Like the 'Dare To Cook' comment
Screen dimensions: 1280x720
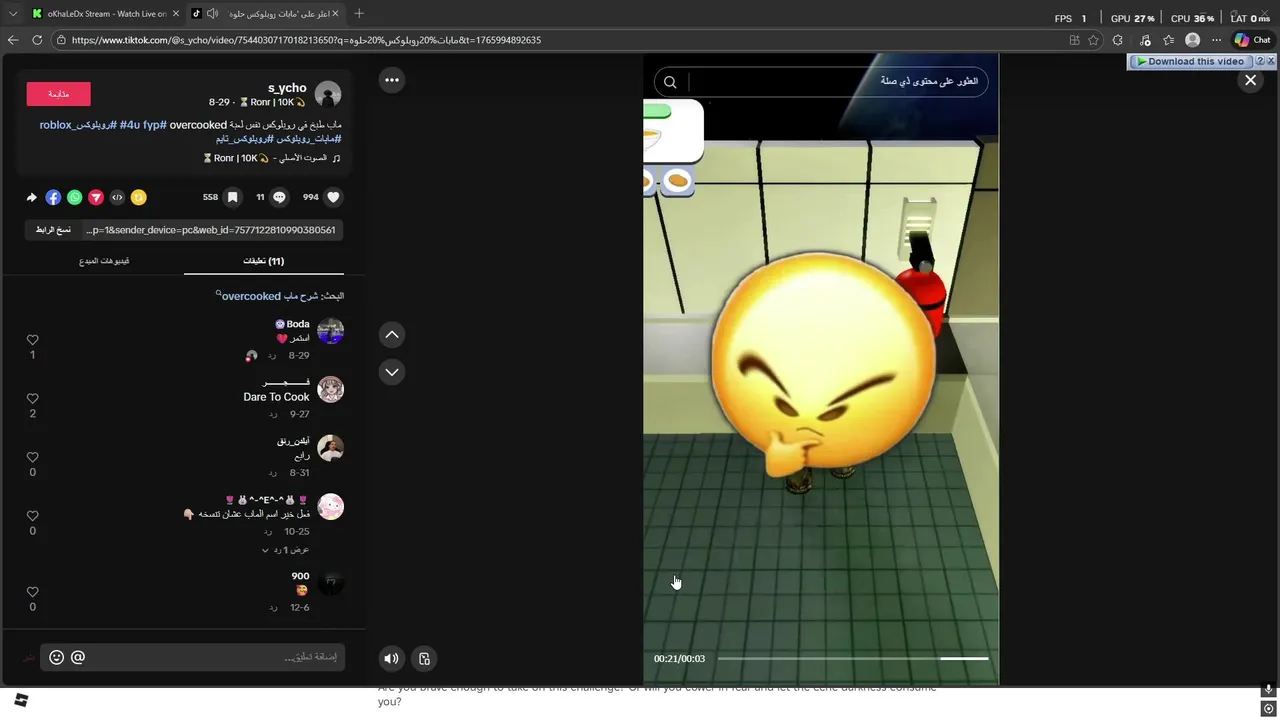32,398
